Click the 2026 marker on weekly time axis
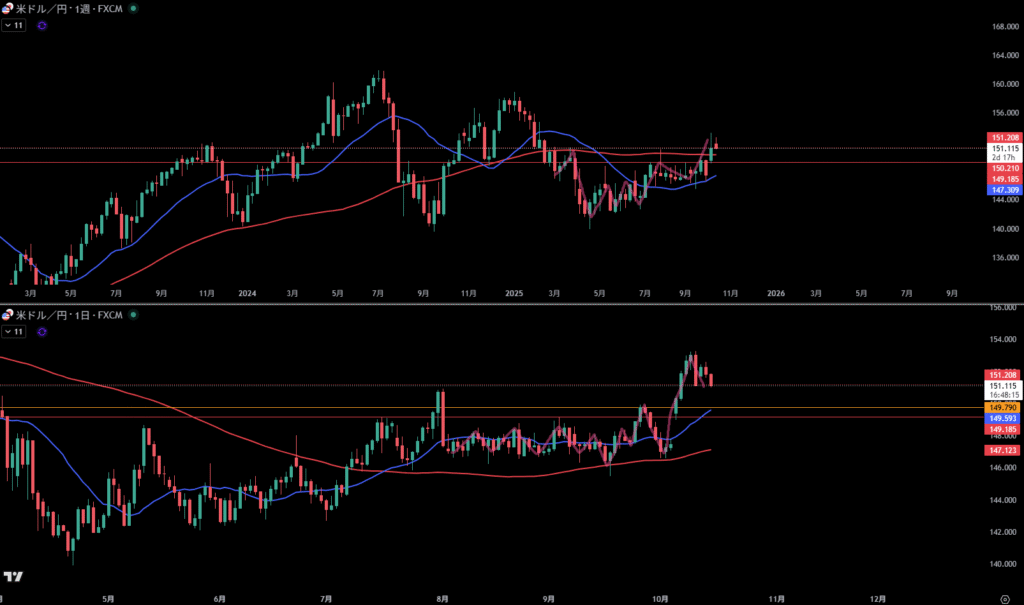The height and width of the screenshot is (605, 1024). coord(775,294)
